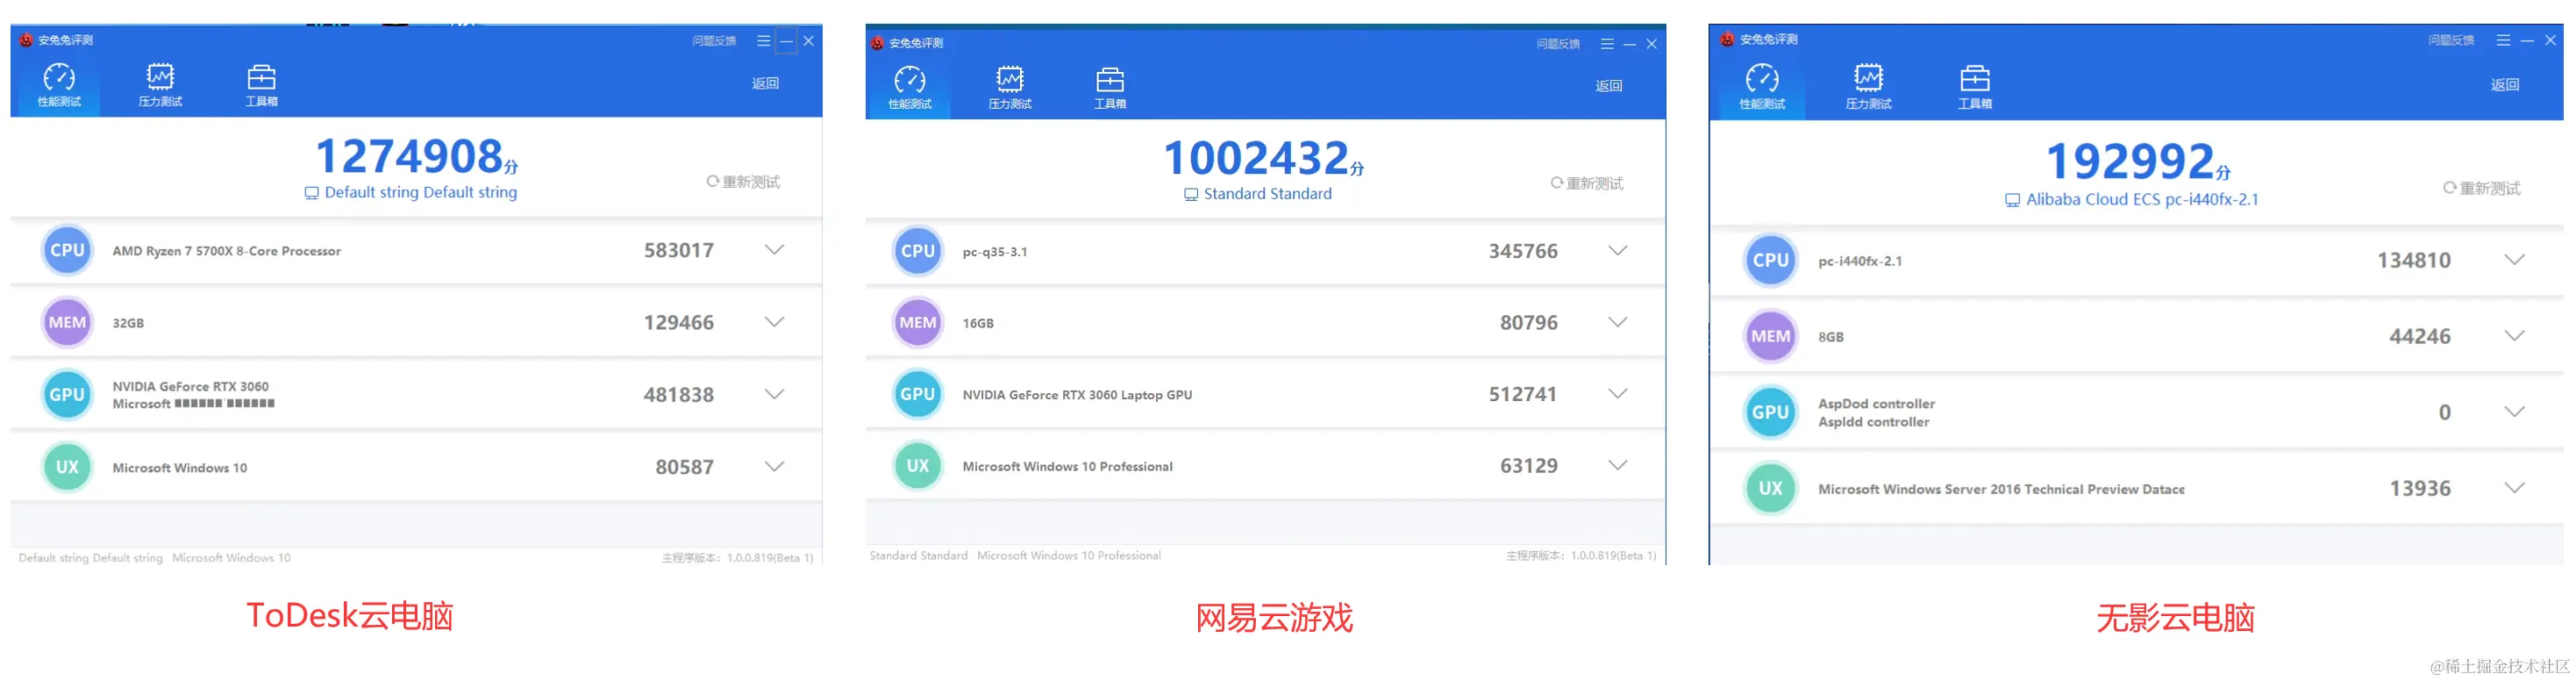Expand RTX 3060 Laptop GPU row
This screenshot has width=2576, height=681.
(1618, 394)
